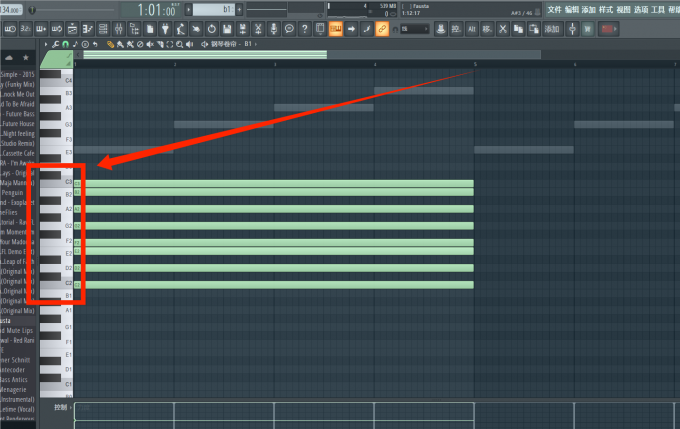Click the piano roll undo arrow icon

coord(95,44)
